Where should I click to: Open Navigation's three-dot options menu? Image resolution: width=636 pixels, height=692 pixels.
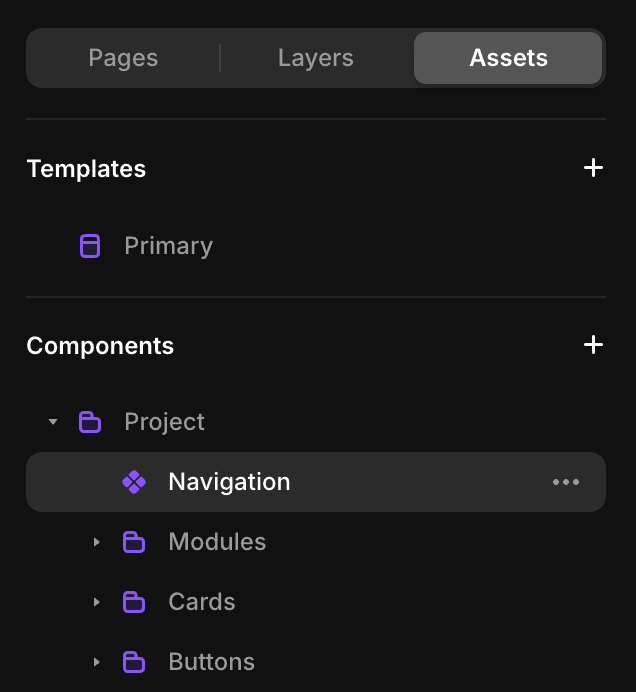[566, 482]
